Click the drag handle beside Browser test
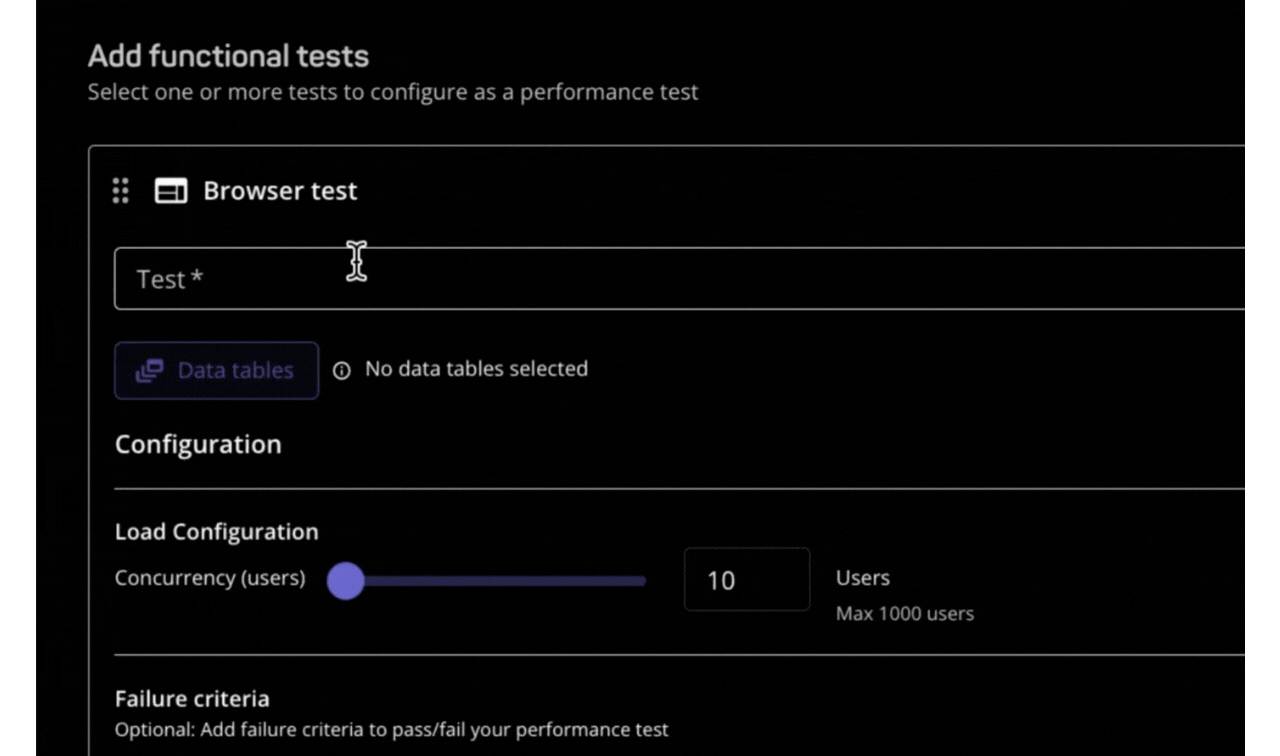 coord(120,190)
